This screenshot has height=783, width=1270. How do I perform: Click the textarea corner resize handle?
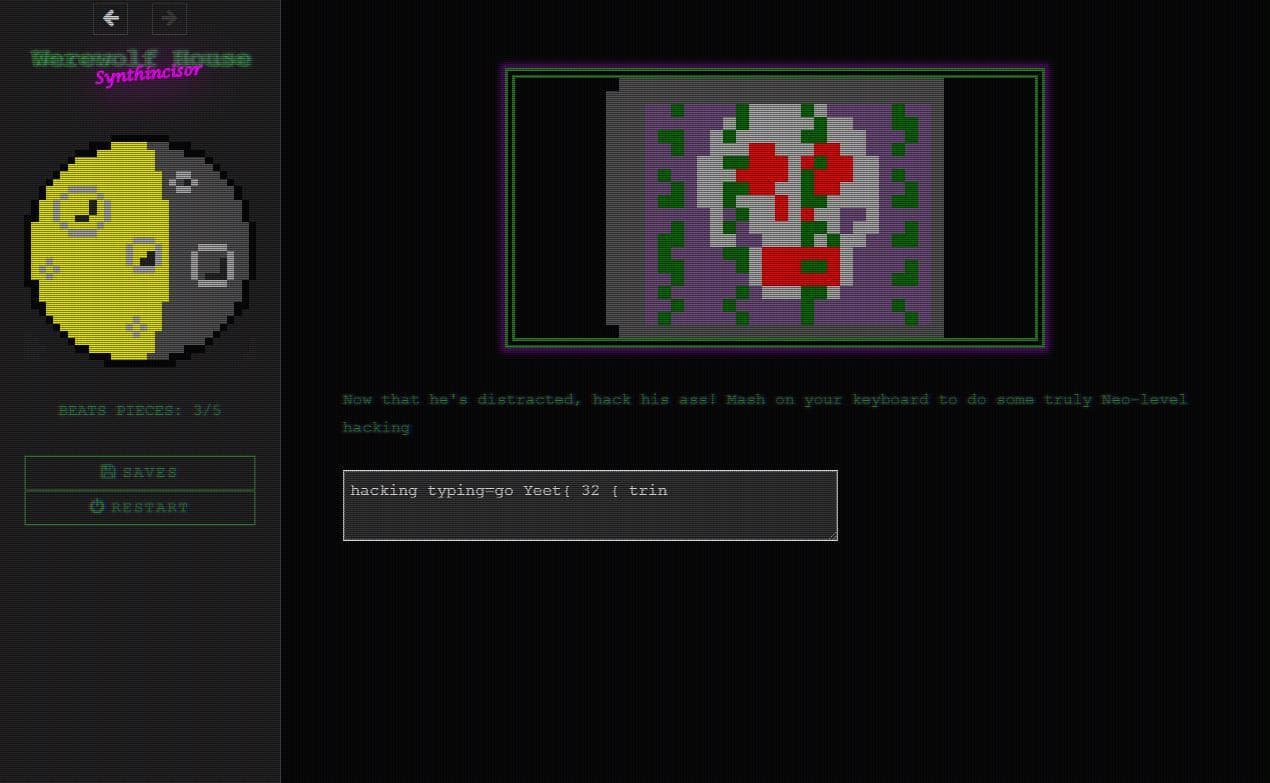831,535
